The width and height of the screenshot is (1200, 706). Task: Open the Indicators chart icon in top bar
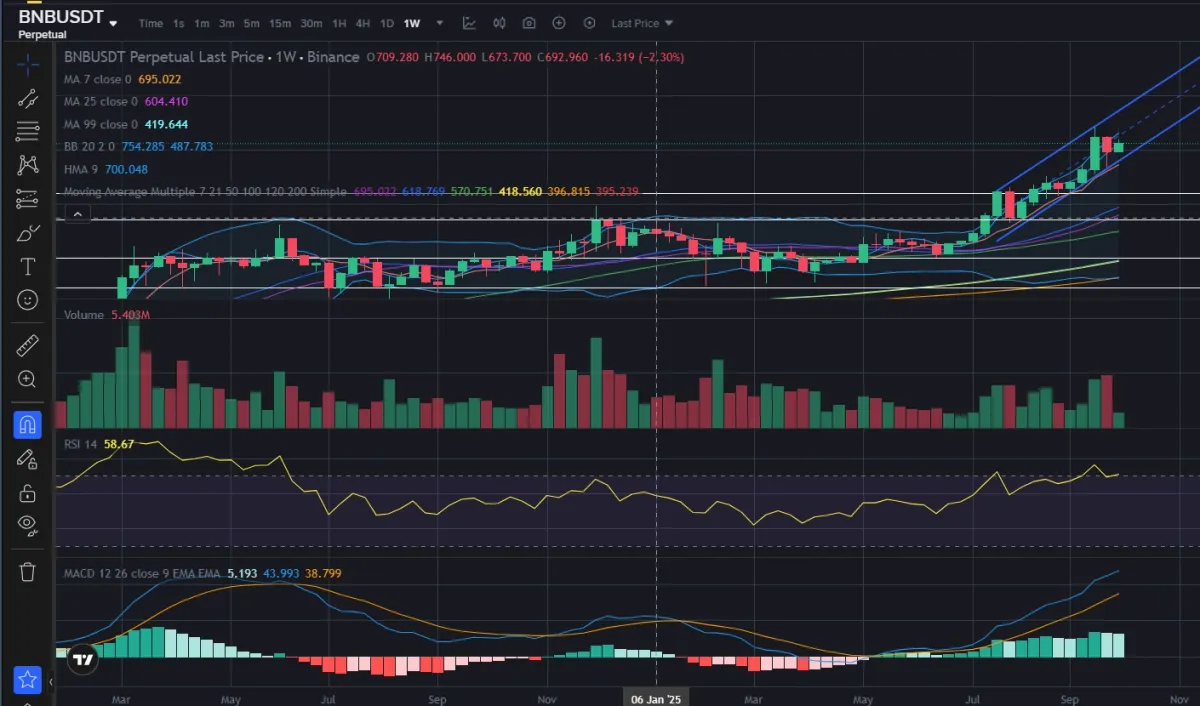(x=470, y=23)
